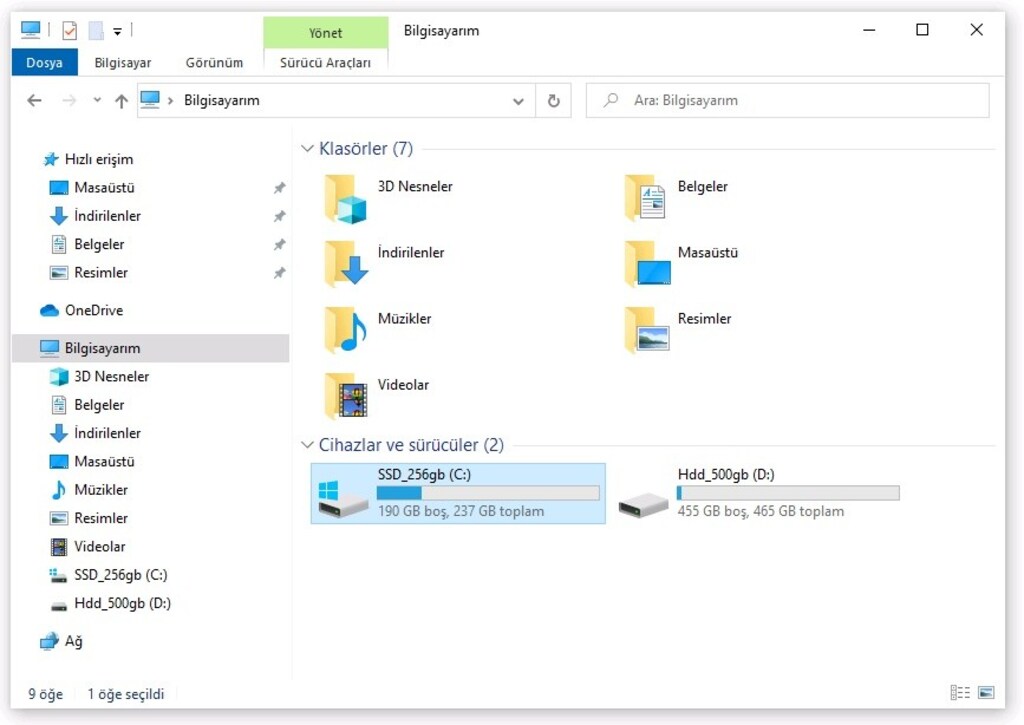The image size is (1024, 725).
Task: Open the Masaüstü folder in main pane
Action: click(x=647, y=264)
